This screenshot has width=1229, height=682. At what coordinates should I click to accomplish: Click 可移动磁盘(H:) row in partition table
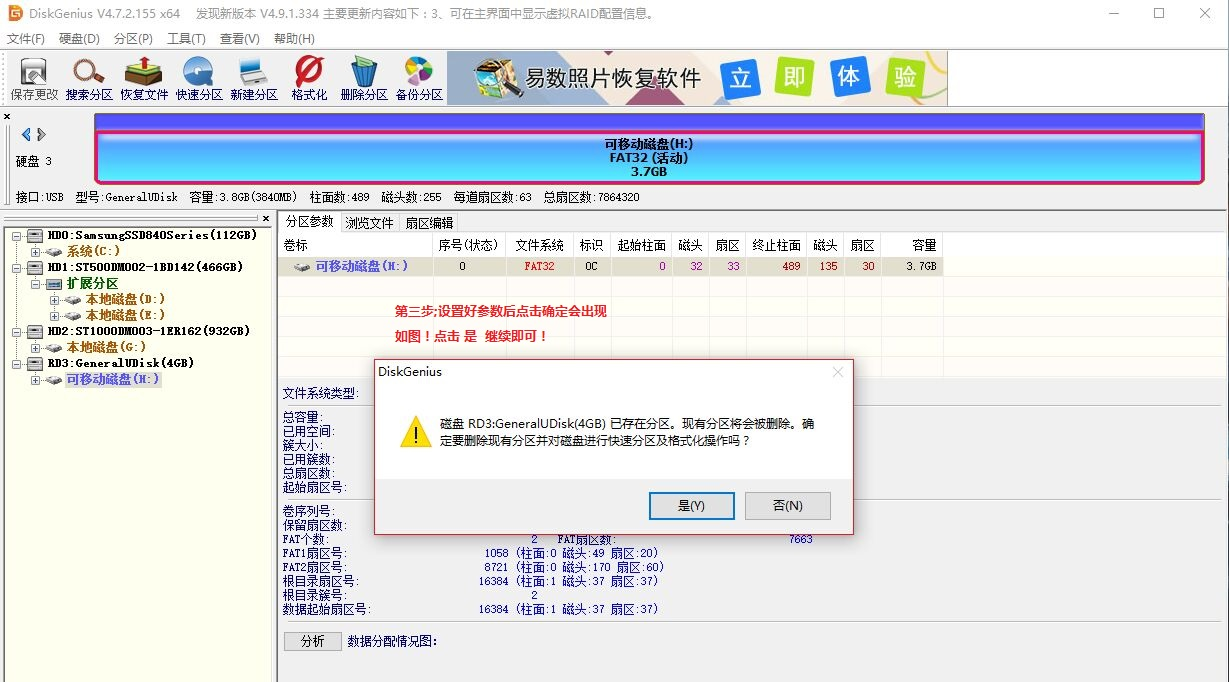tap(610, 267)
